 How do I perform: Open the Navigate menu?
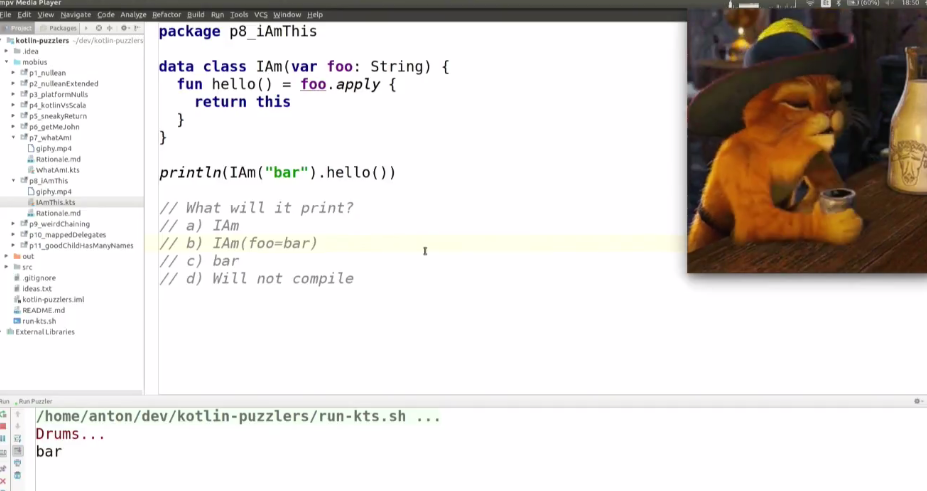tap(76, 15)
